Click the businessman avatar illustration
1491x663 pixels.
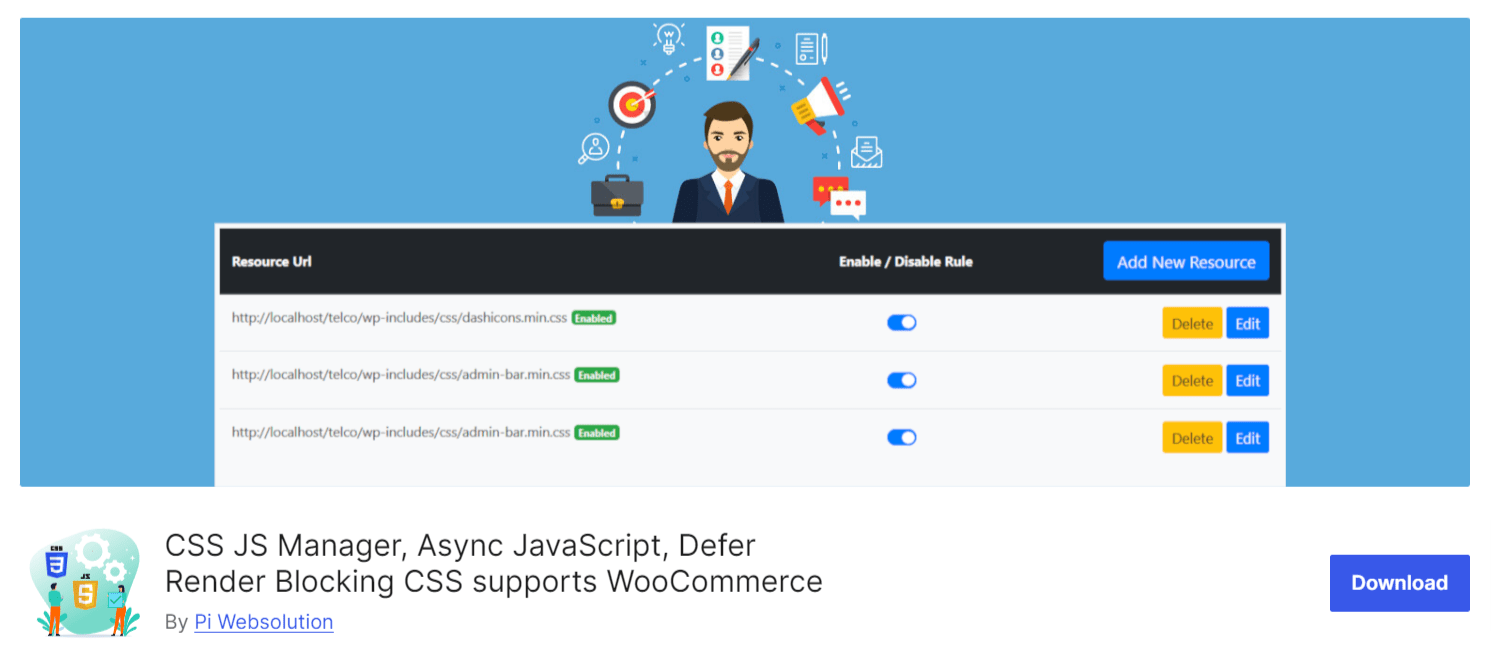(x=727, y=165)
